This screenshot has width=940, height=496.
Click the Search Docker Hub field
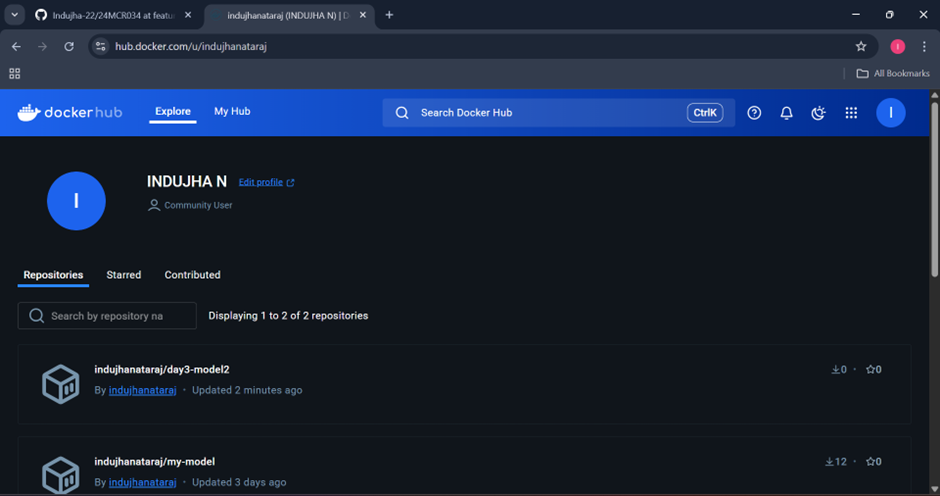[559, 113]
